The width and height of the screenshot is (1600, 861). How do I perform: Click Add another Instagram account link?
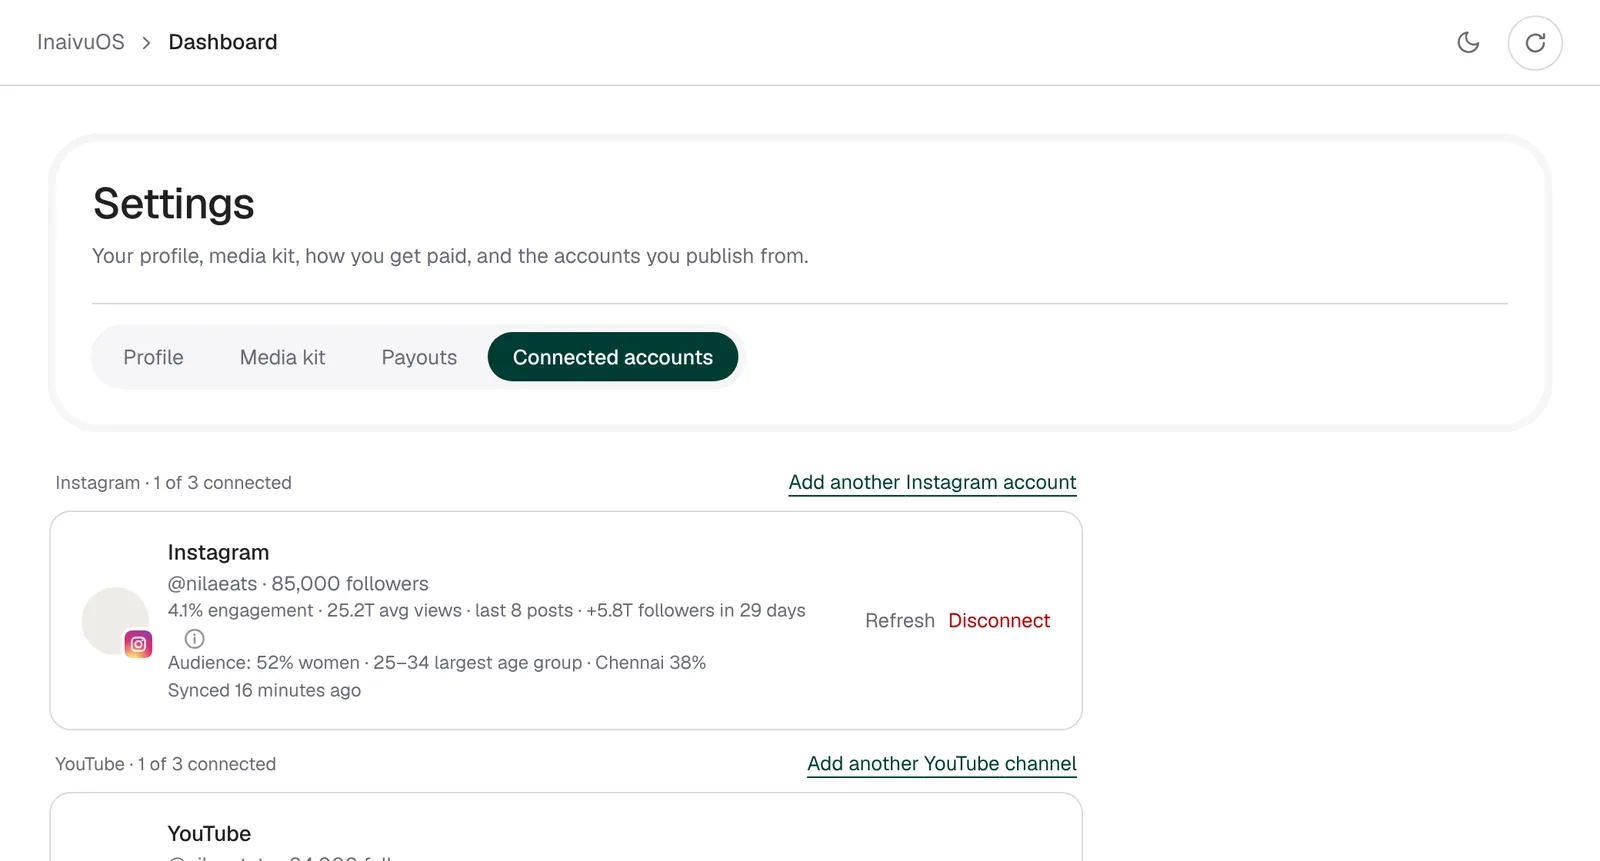tap(932, 482)
